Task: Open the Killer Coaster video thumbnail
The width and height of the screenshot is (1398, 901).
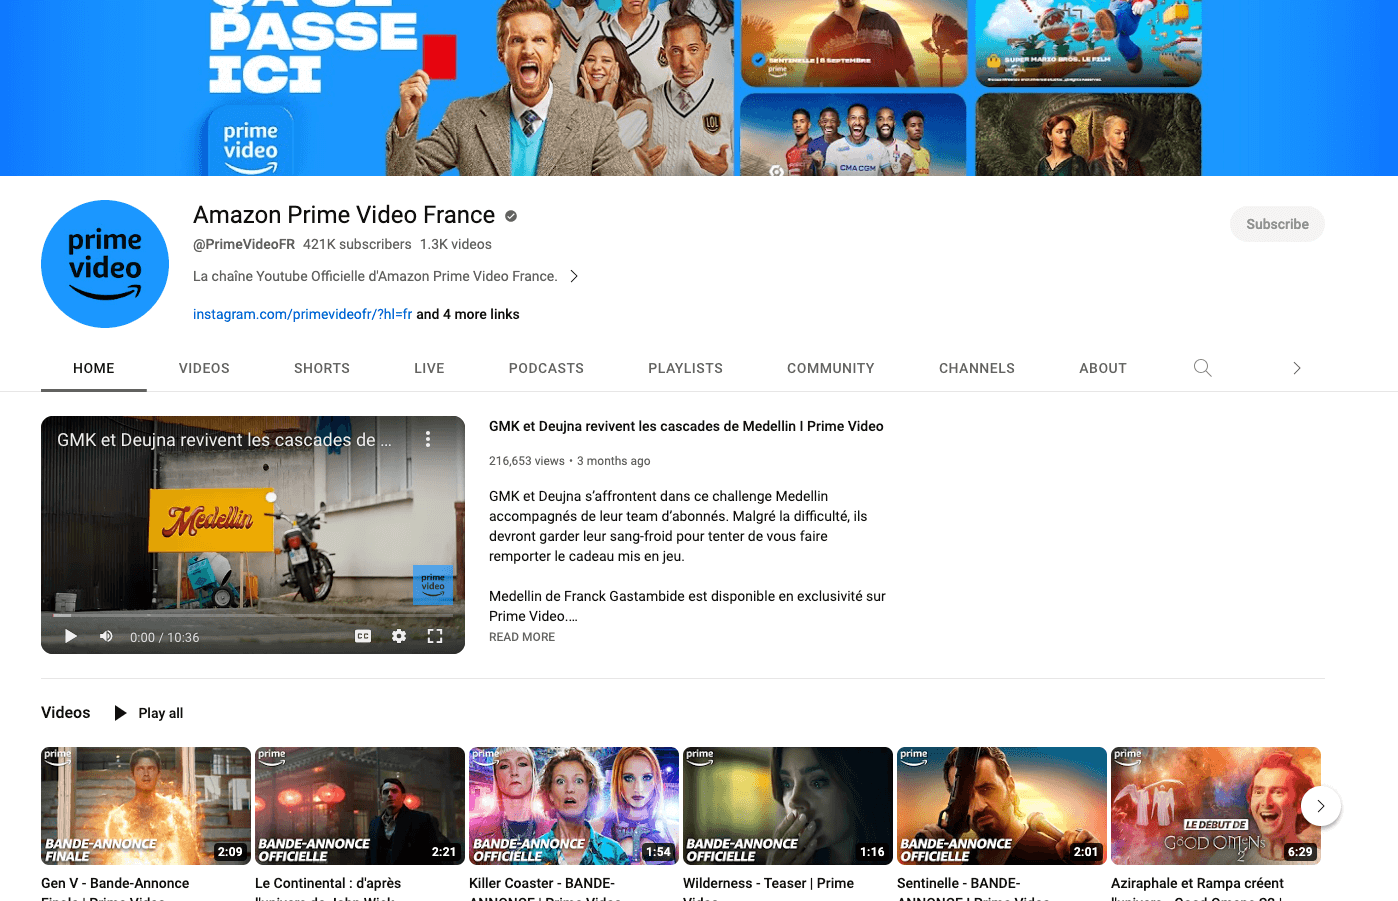Action: tap(574, 806)
